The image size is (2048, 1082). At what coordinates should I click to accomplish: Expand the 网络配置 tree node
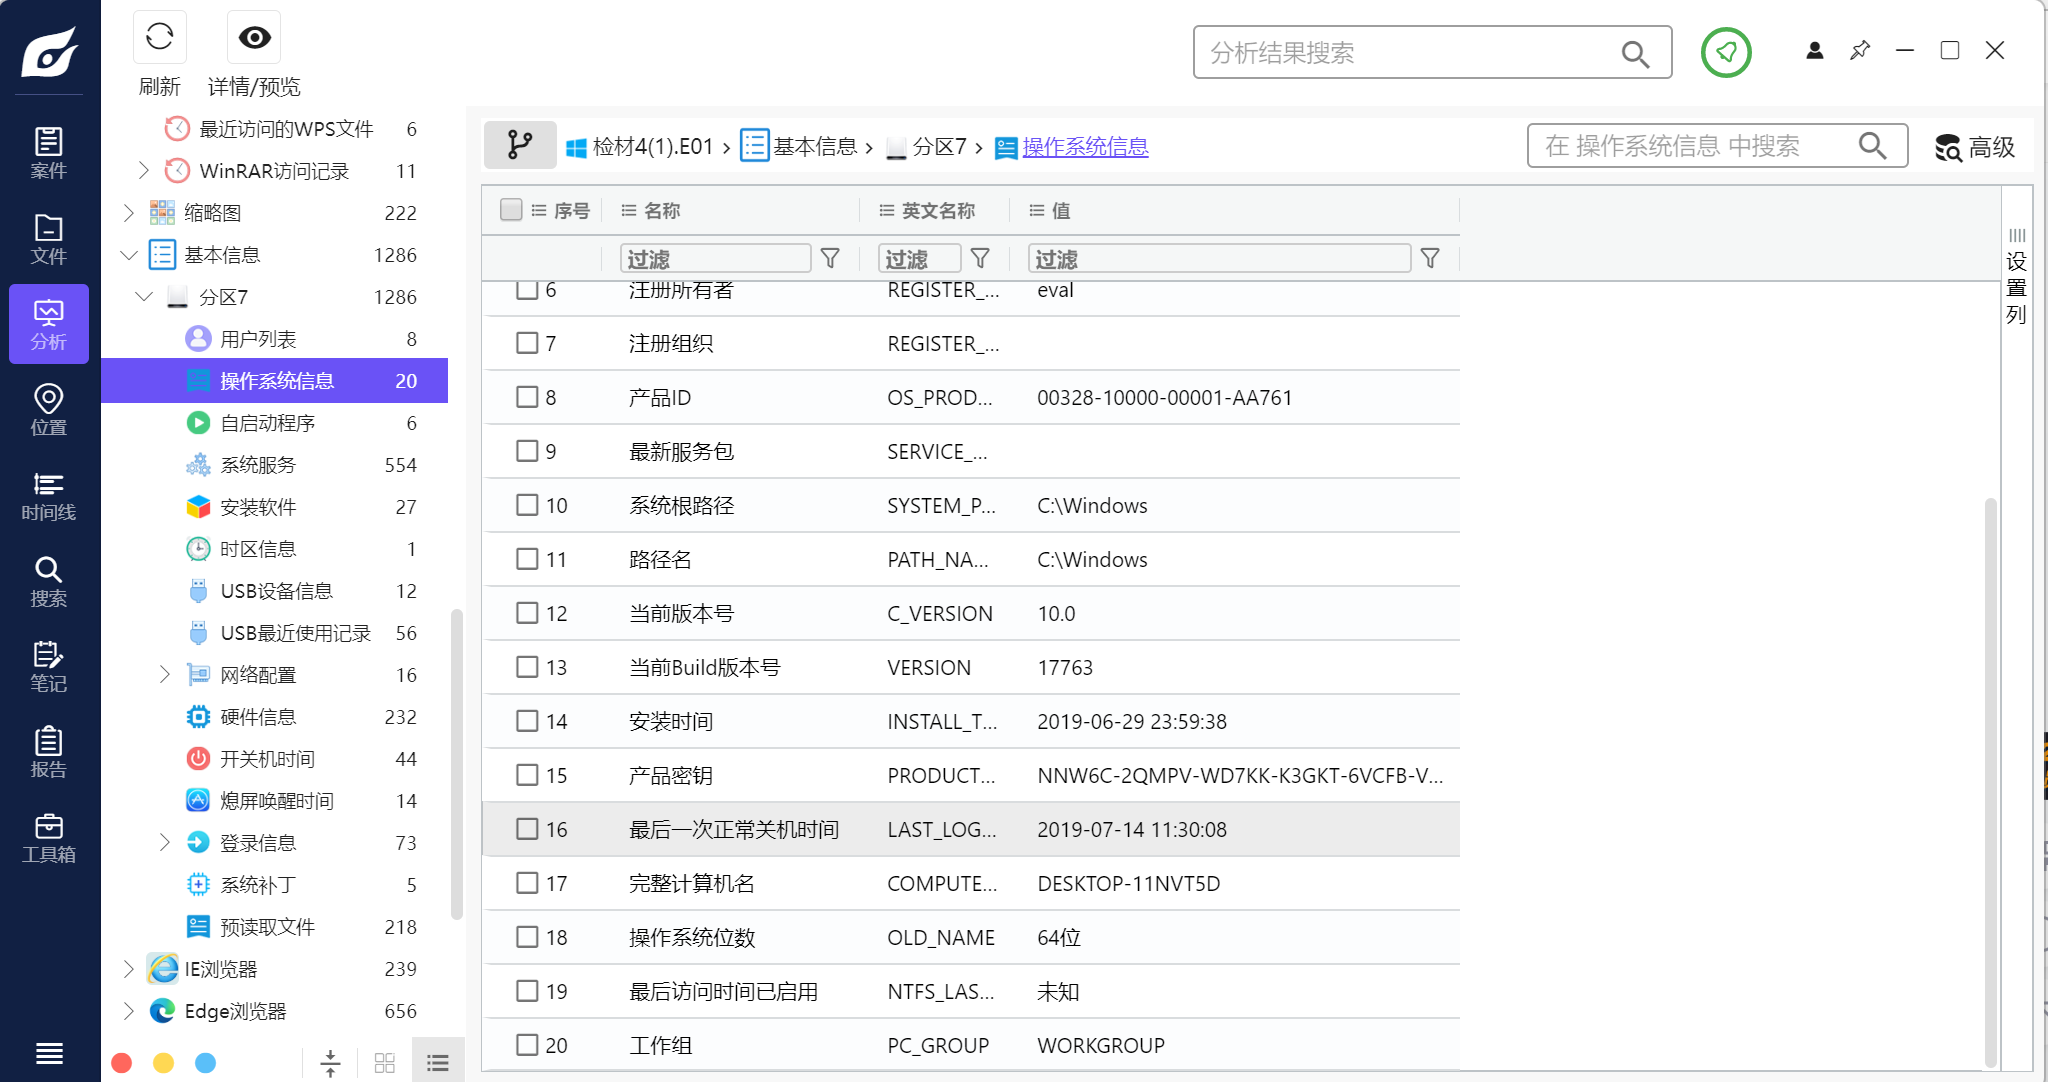[165, 675]
